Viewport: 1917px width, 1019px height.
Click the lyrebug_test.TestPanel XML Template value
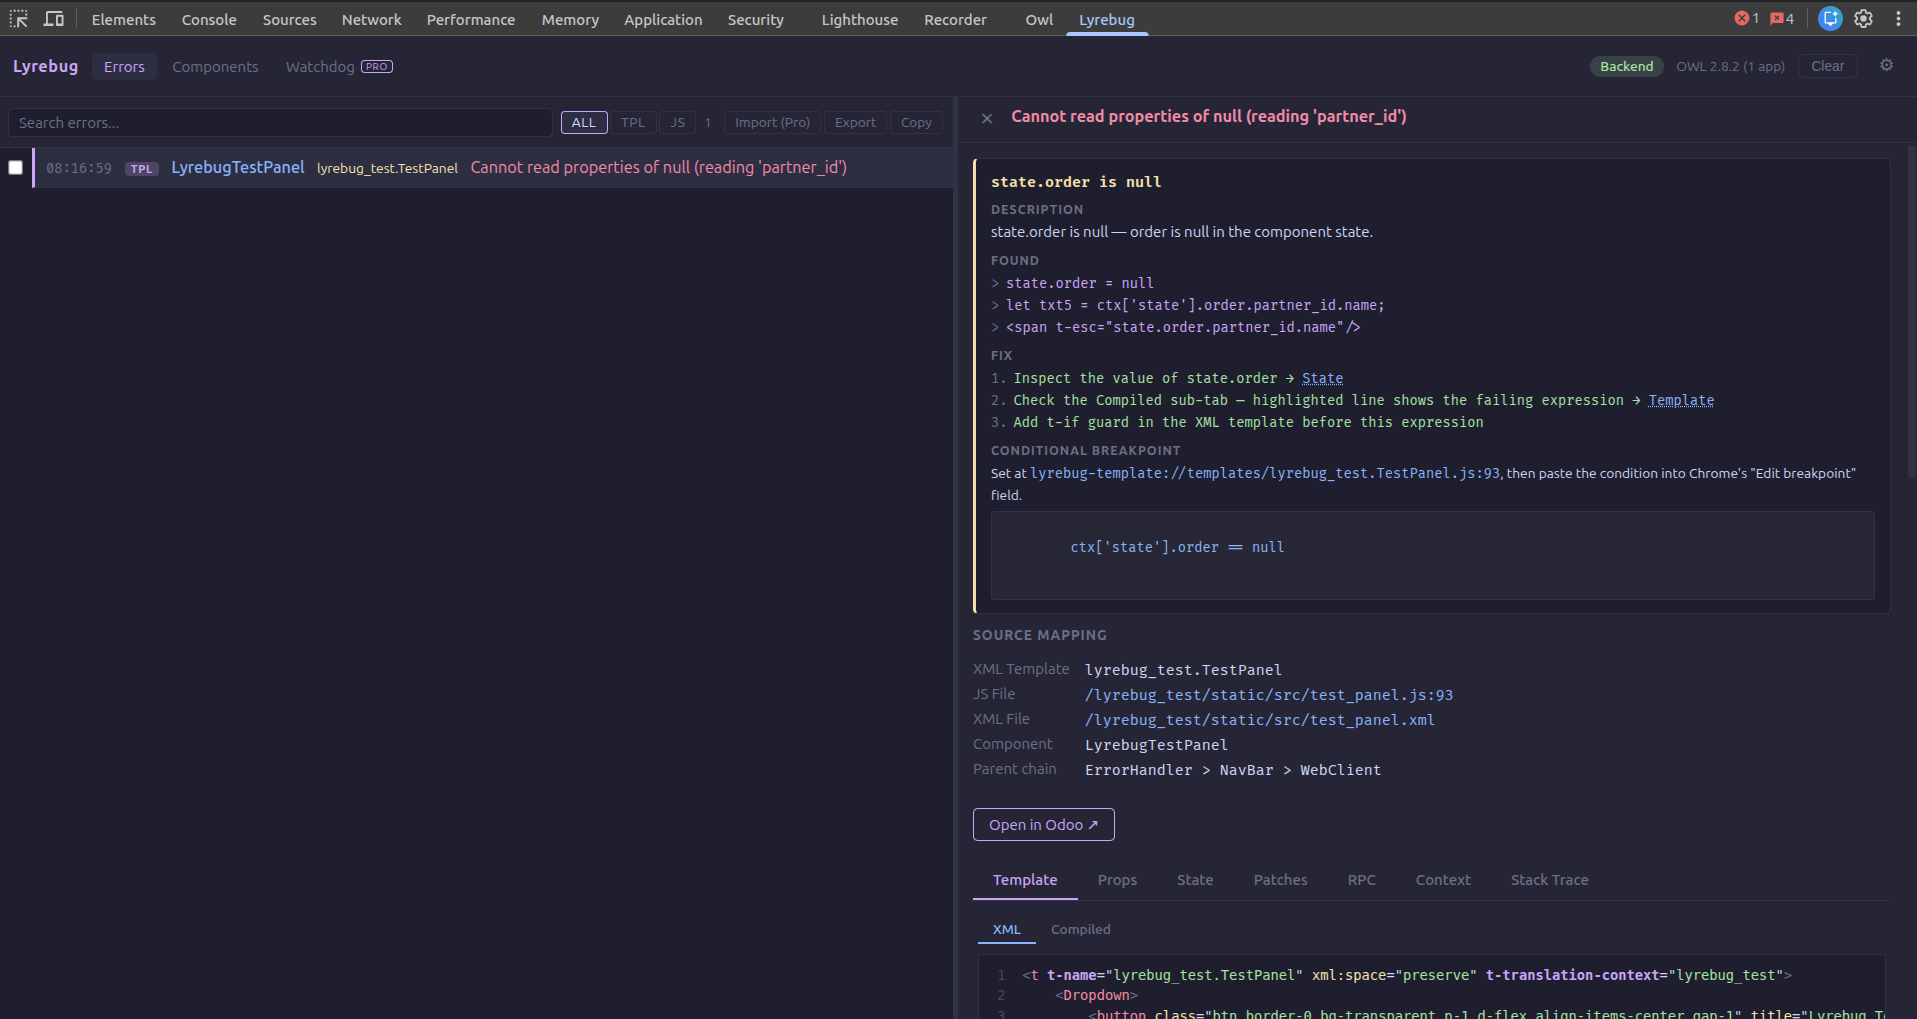1183,670
